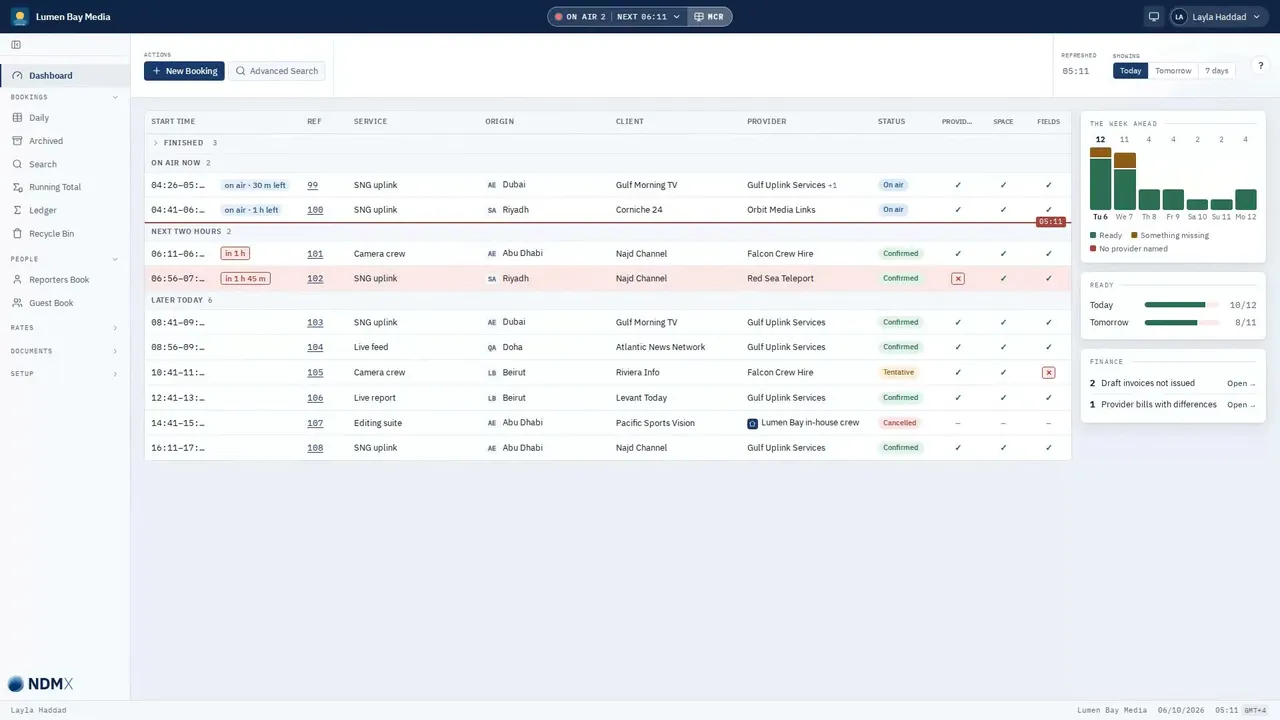Click the Dashboard gauge icon
Viewport: 1280px width, 720px height.
(17, 76)
